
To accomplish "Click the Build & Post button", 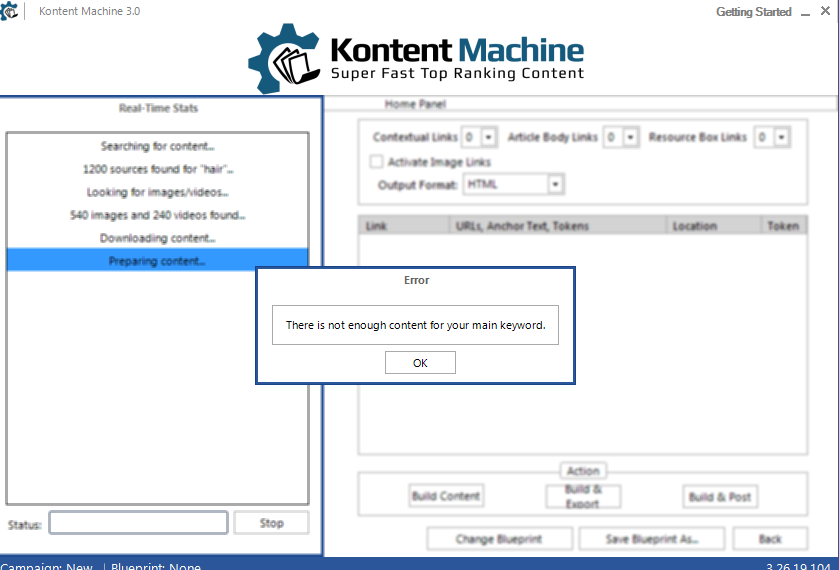I will pos(720,497).
